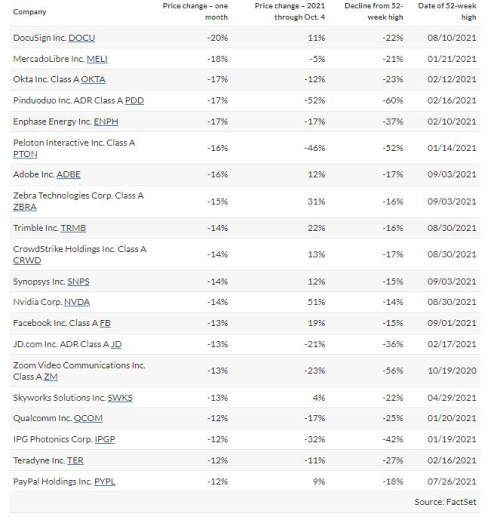The width and height of the screenshot is (500, 520).
Task: Open the ZBRA ticker link
Action: 25,207
